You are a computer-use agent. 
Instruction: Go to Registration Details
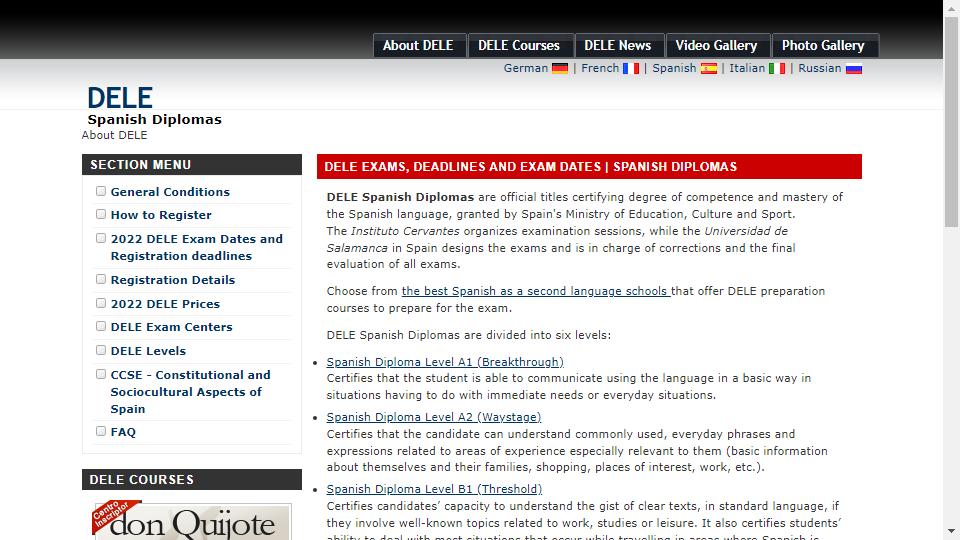tap(173, 280)
